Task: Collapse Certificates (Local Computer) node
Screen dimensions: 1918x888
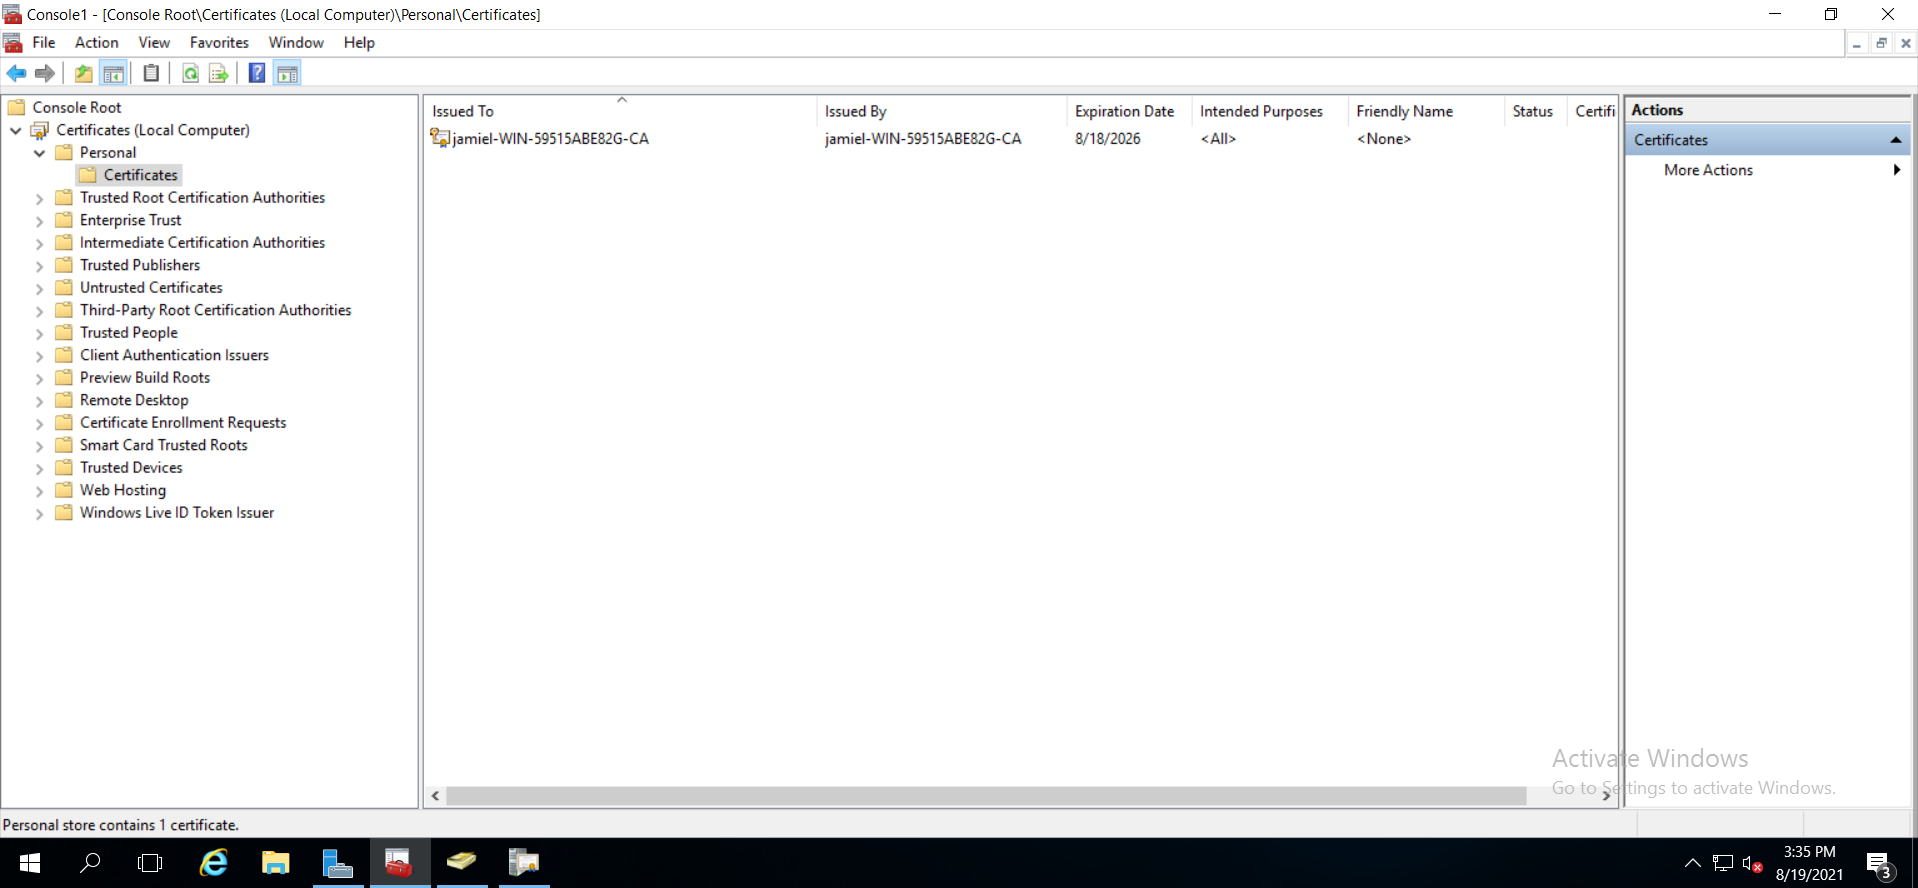Action: coord(16,130)
